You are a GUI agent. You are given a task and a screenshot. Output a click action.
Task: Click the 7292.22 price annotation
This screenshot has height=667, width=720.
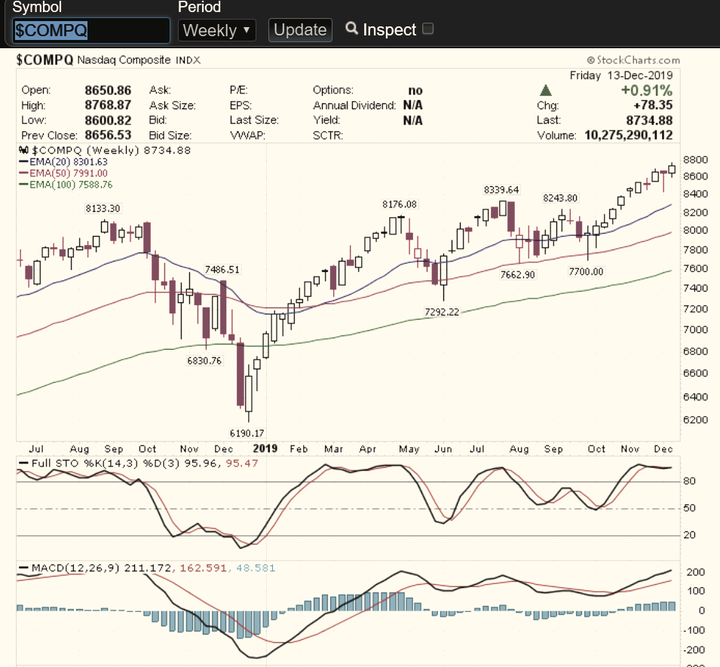click(x=442, y=312)
